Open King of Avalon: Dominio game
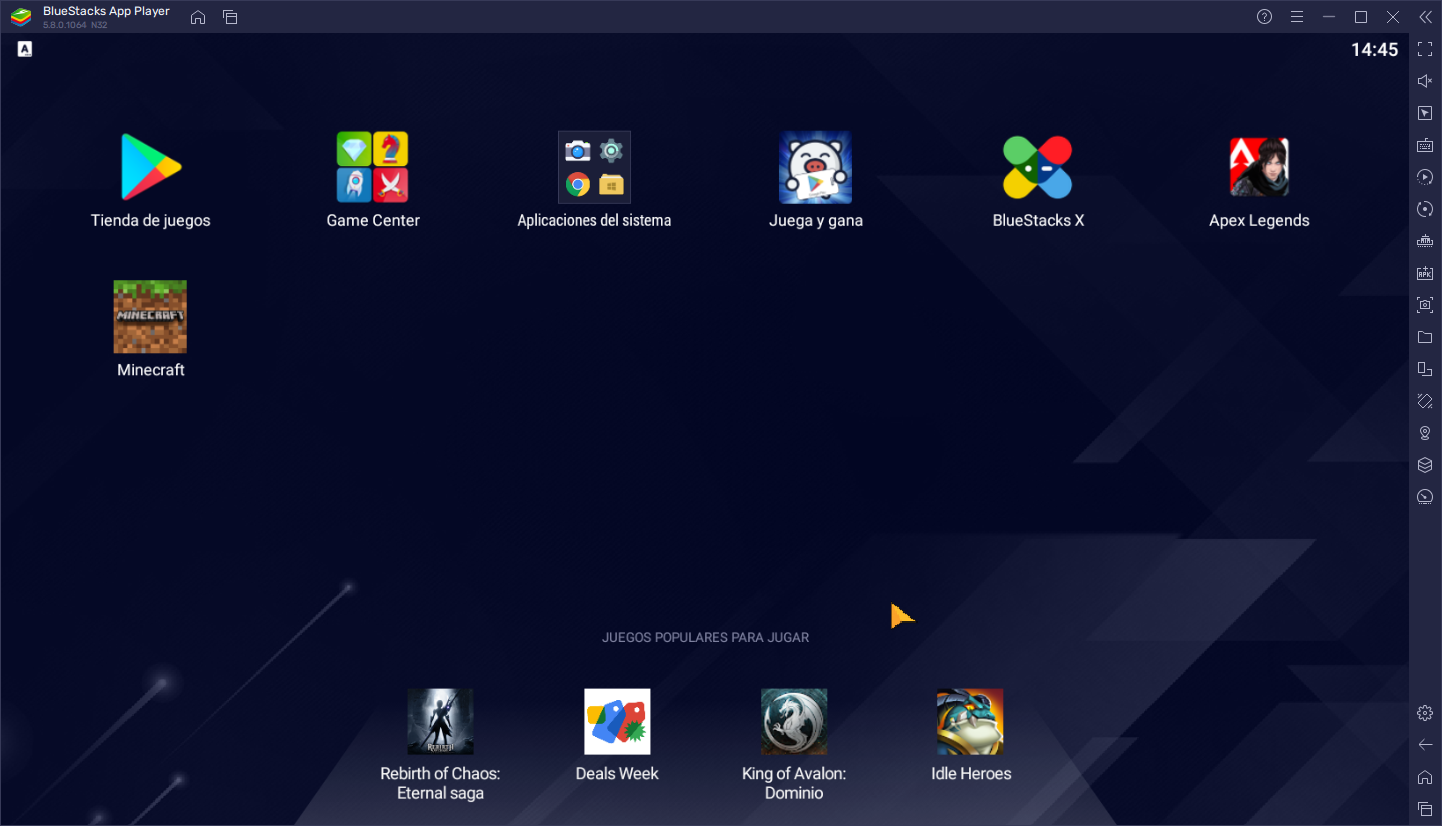1442x826 pixels. (794, 722)
